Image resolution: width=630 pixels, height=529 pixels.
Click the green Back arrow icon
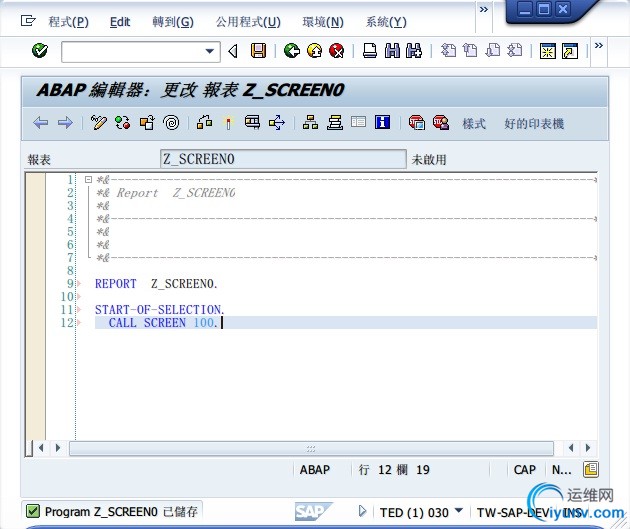(x=292, y=51)
